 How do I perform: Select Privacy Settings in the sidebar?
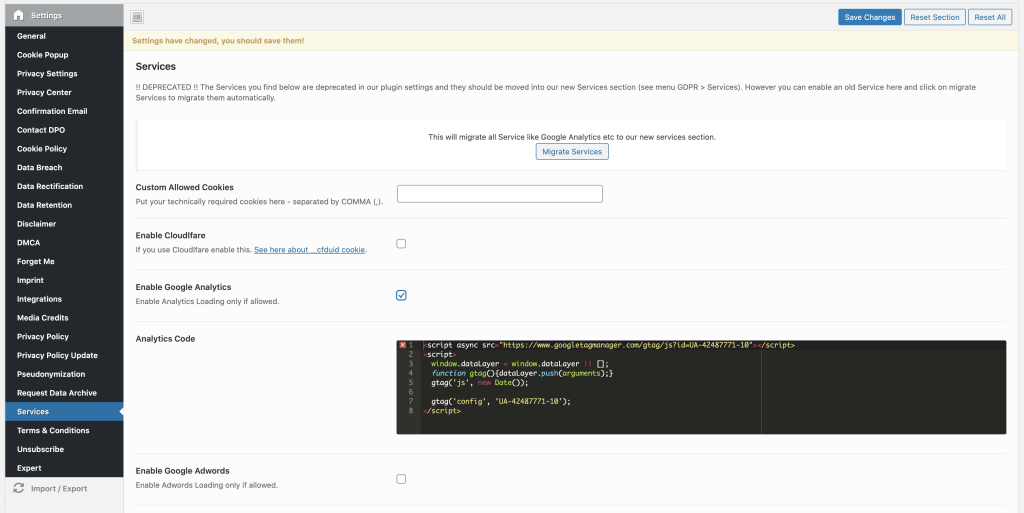46,74
